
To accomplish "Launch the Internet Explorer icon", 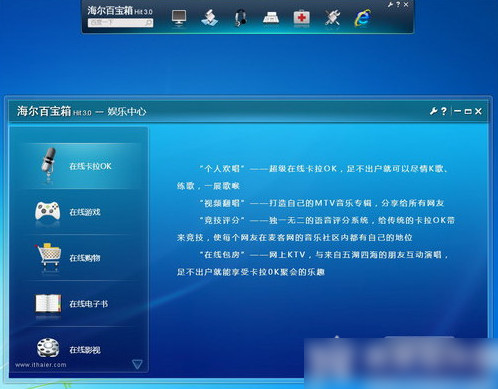I will coord(363,18).
